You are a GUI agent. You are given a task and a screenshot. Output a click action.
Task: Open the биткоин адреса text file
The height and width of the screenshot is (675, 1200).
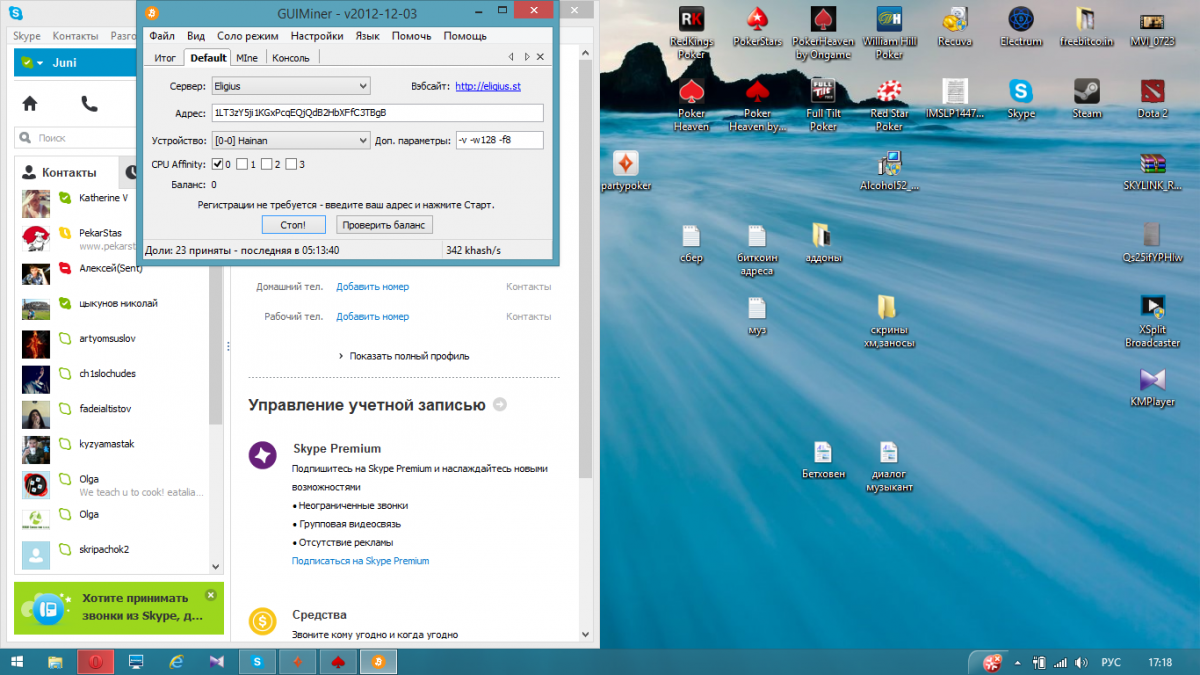(x=757, y=248)
